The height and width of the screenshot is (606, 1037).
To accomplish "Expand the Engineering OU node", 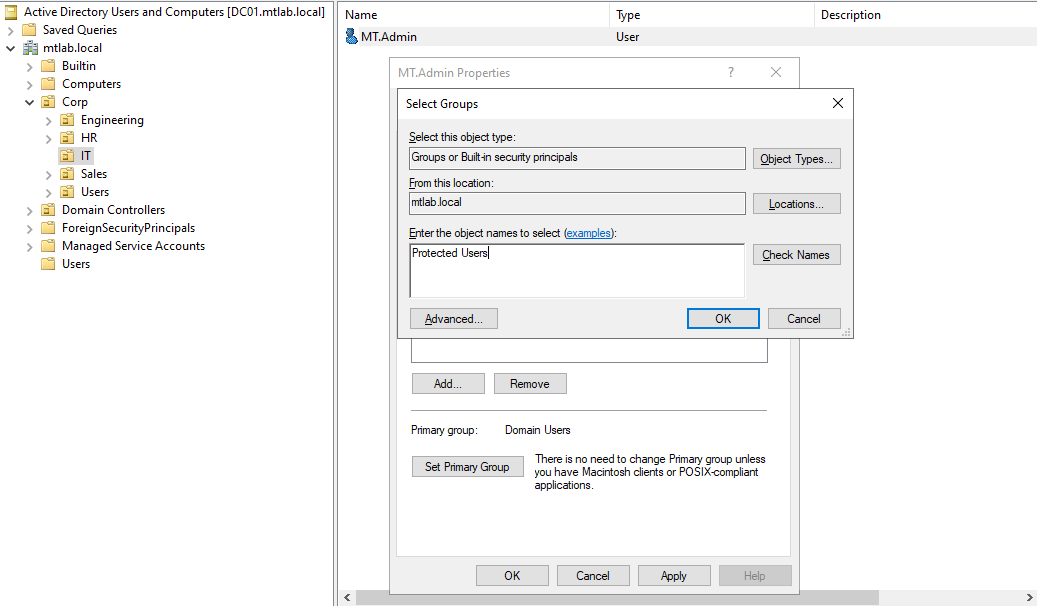I will tap(48, 120).
